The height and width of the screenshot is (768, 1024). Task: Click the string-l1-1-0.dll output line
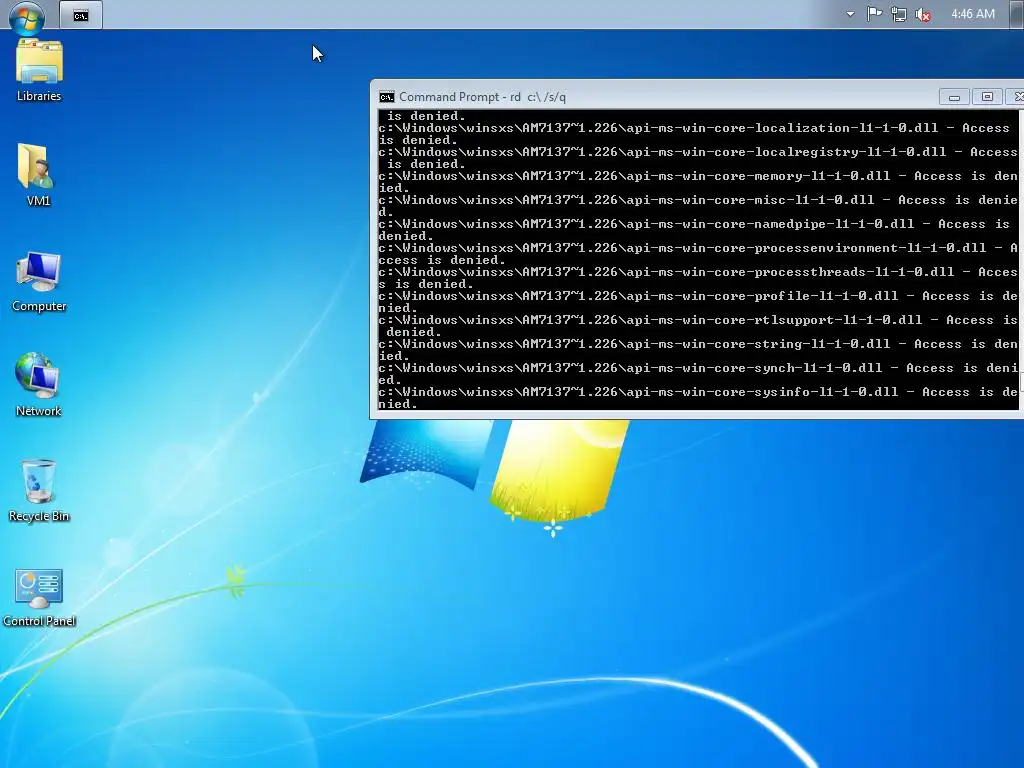(x=697, y=350)
